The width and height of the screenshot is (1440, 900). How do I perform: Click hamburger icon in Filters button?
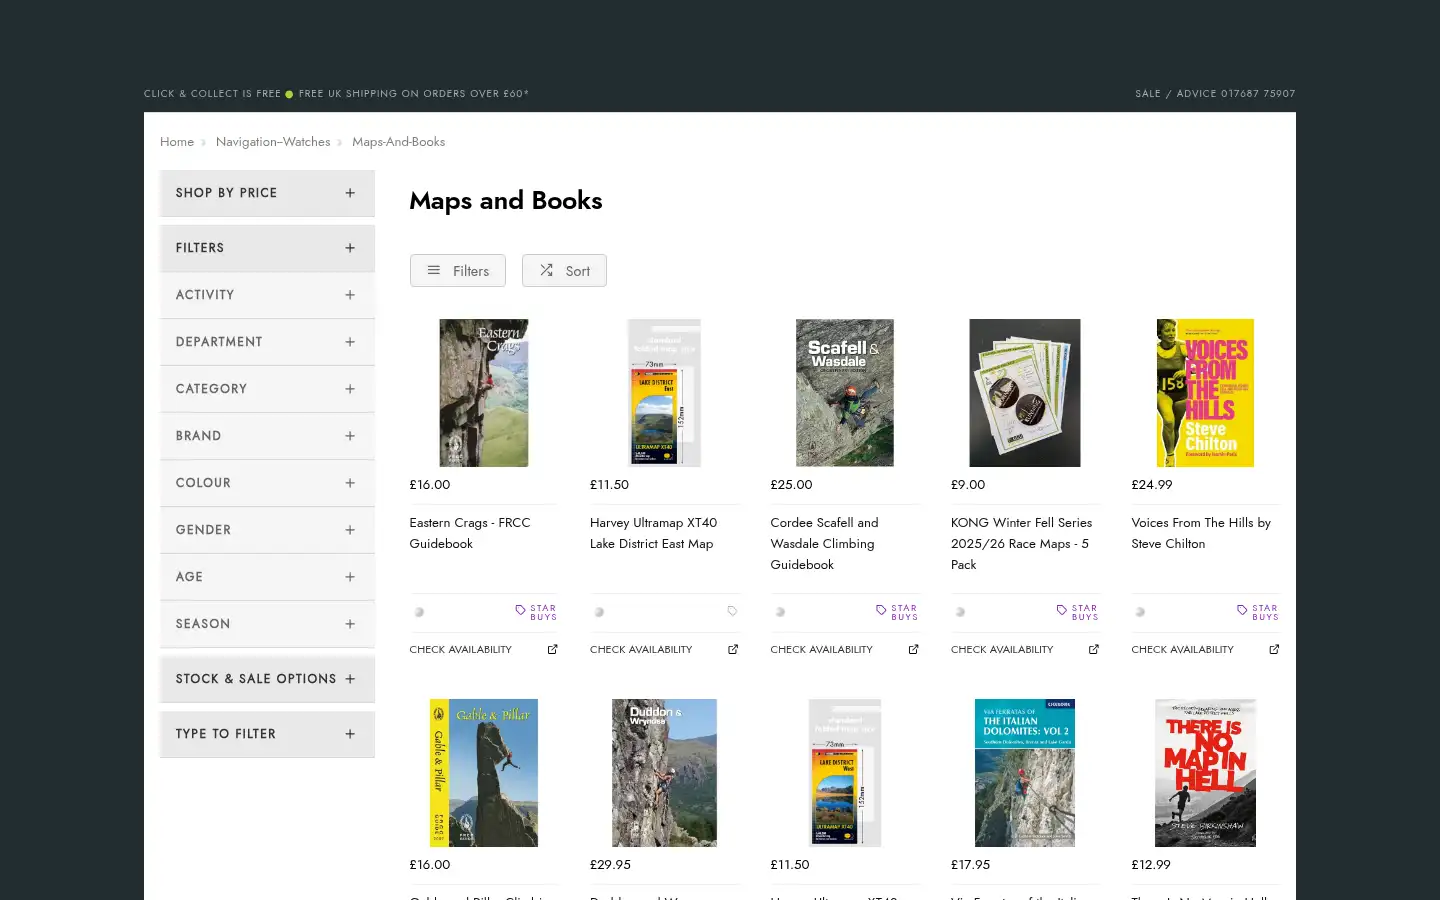[434, 270]
